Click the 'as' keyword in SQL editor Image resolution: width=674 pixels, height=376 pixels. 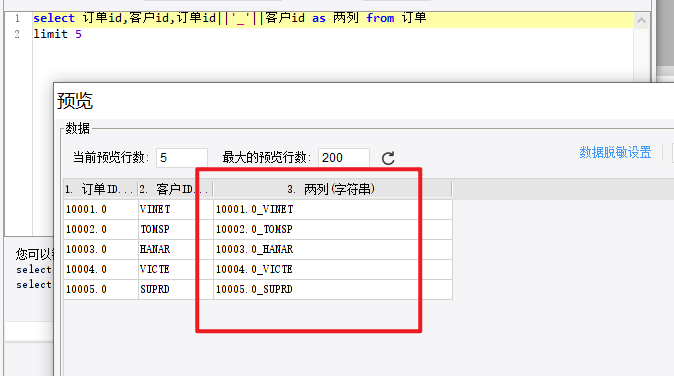pyautogui.click(x=319, y=18)
